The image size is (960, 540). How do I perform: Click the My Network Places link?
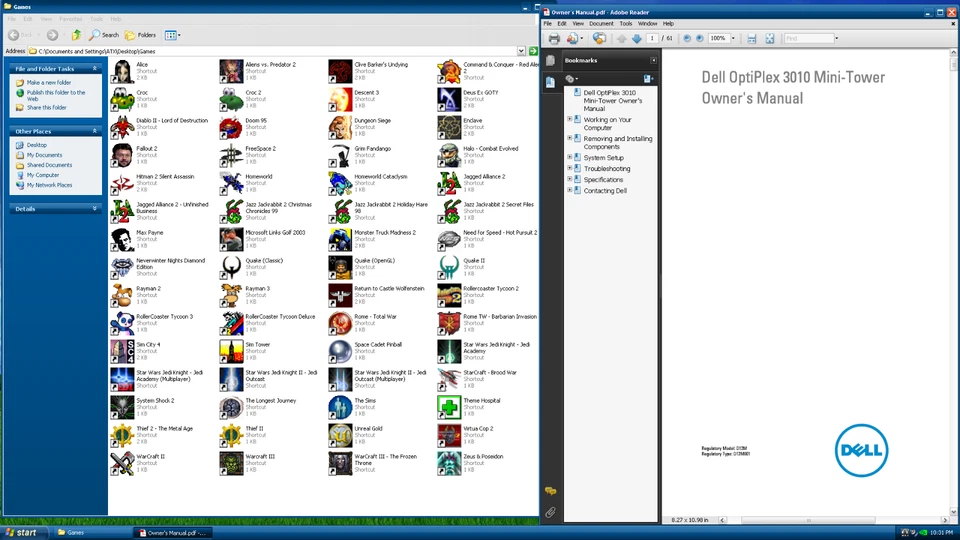tap(50, 185)
